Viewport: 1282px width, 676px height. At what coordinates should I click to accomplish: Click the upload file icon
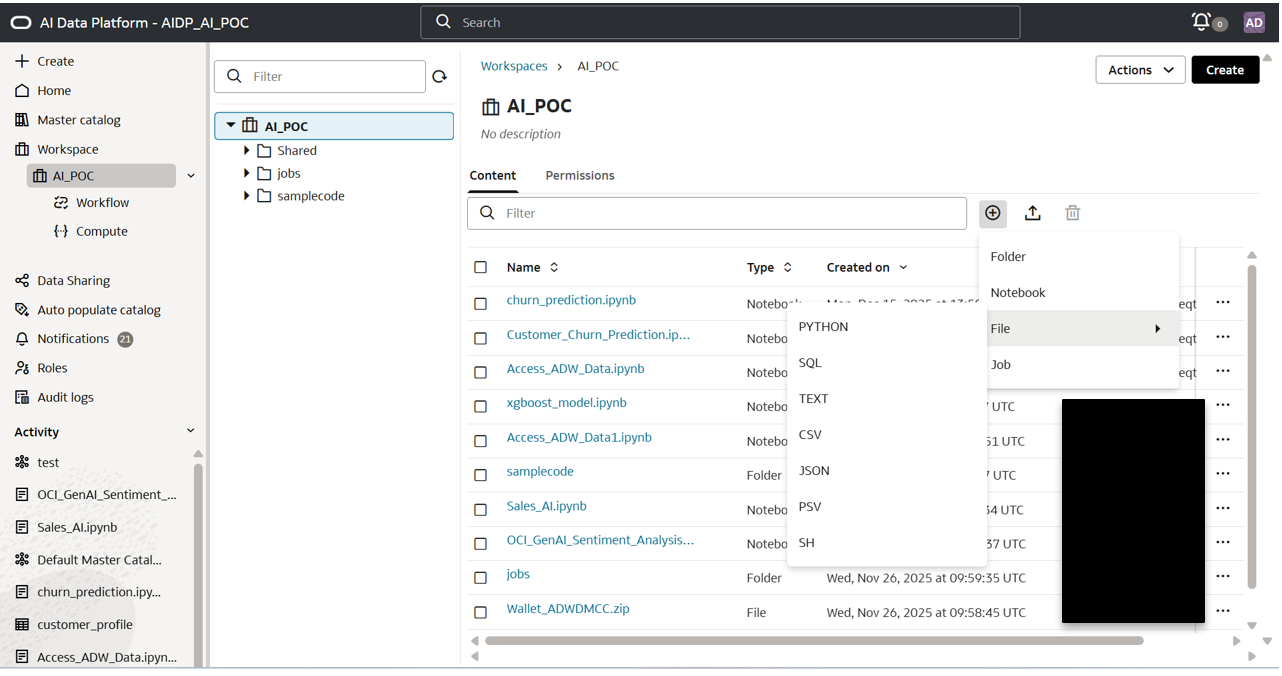1033,213
